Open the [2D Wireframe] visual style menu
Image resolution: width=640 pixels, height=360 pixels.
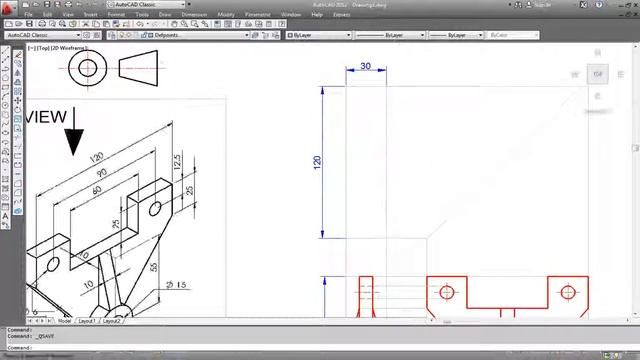68,48
